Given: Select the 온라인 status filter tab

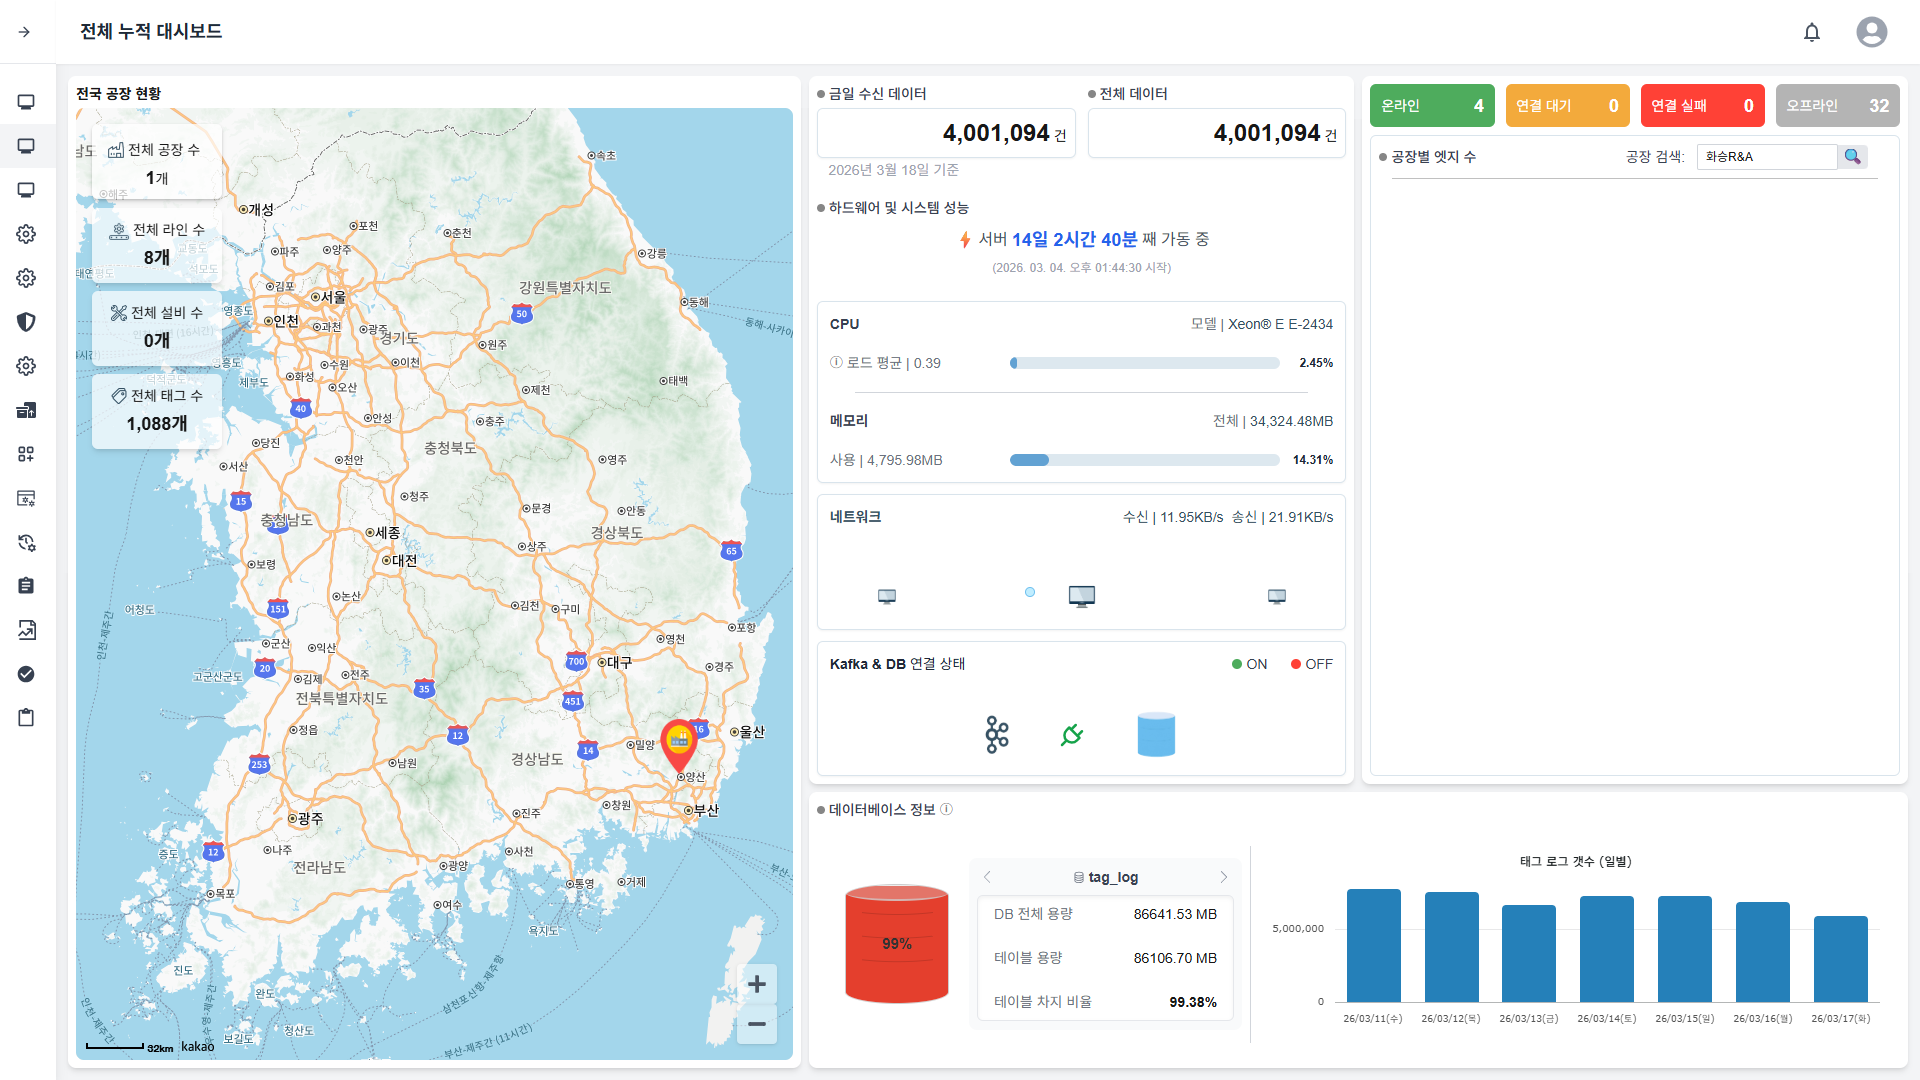Looking at the screenshot, I should click(1431, 106).
